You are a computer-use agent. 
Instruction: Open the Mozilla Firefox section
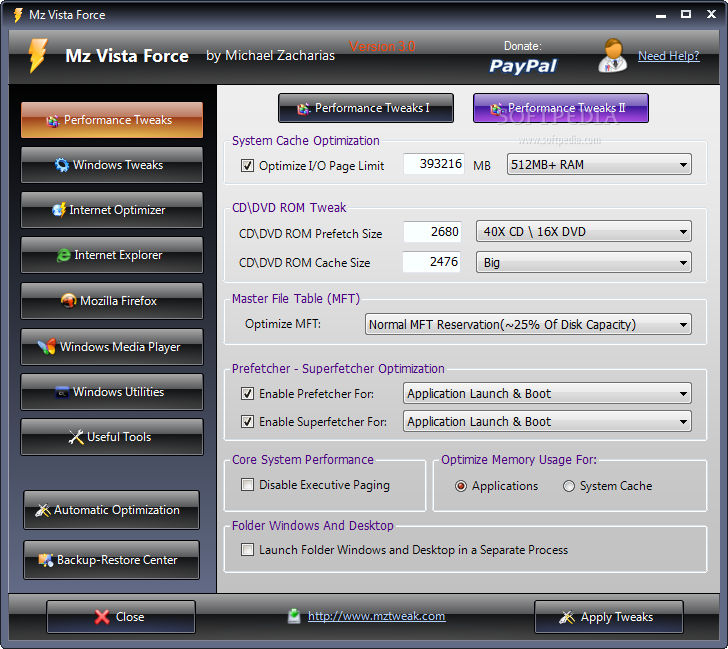(112, 301)
